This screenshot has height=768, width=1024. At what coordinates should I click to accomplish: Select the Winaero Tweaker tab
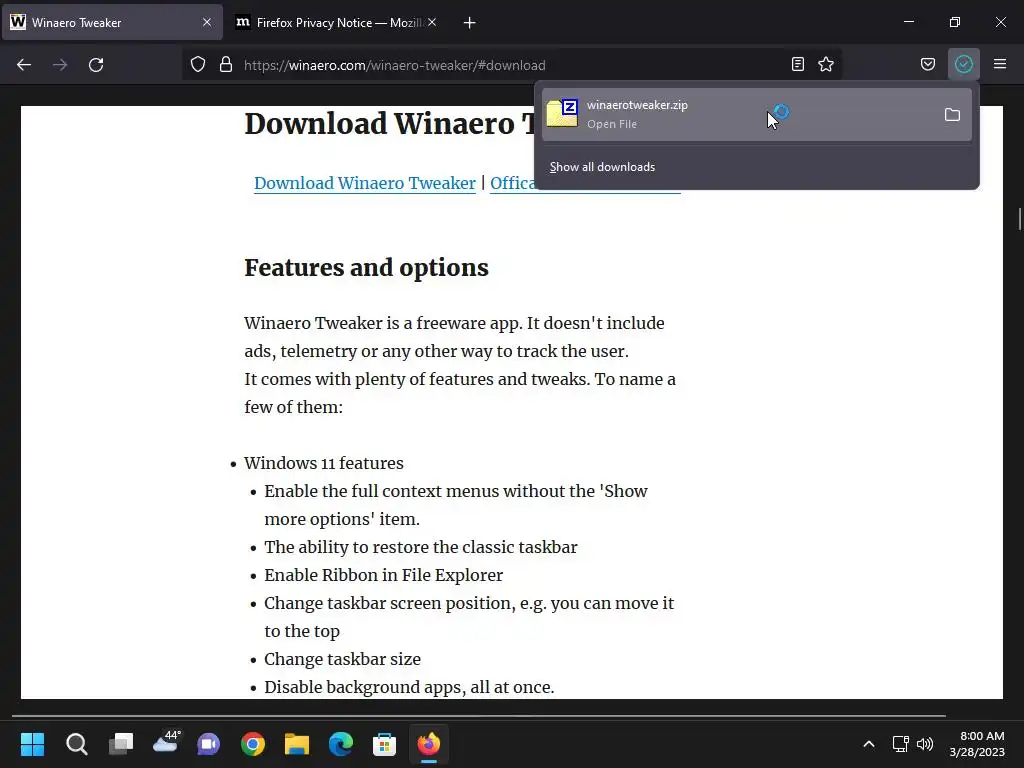click(x=112, y=23)
